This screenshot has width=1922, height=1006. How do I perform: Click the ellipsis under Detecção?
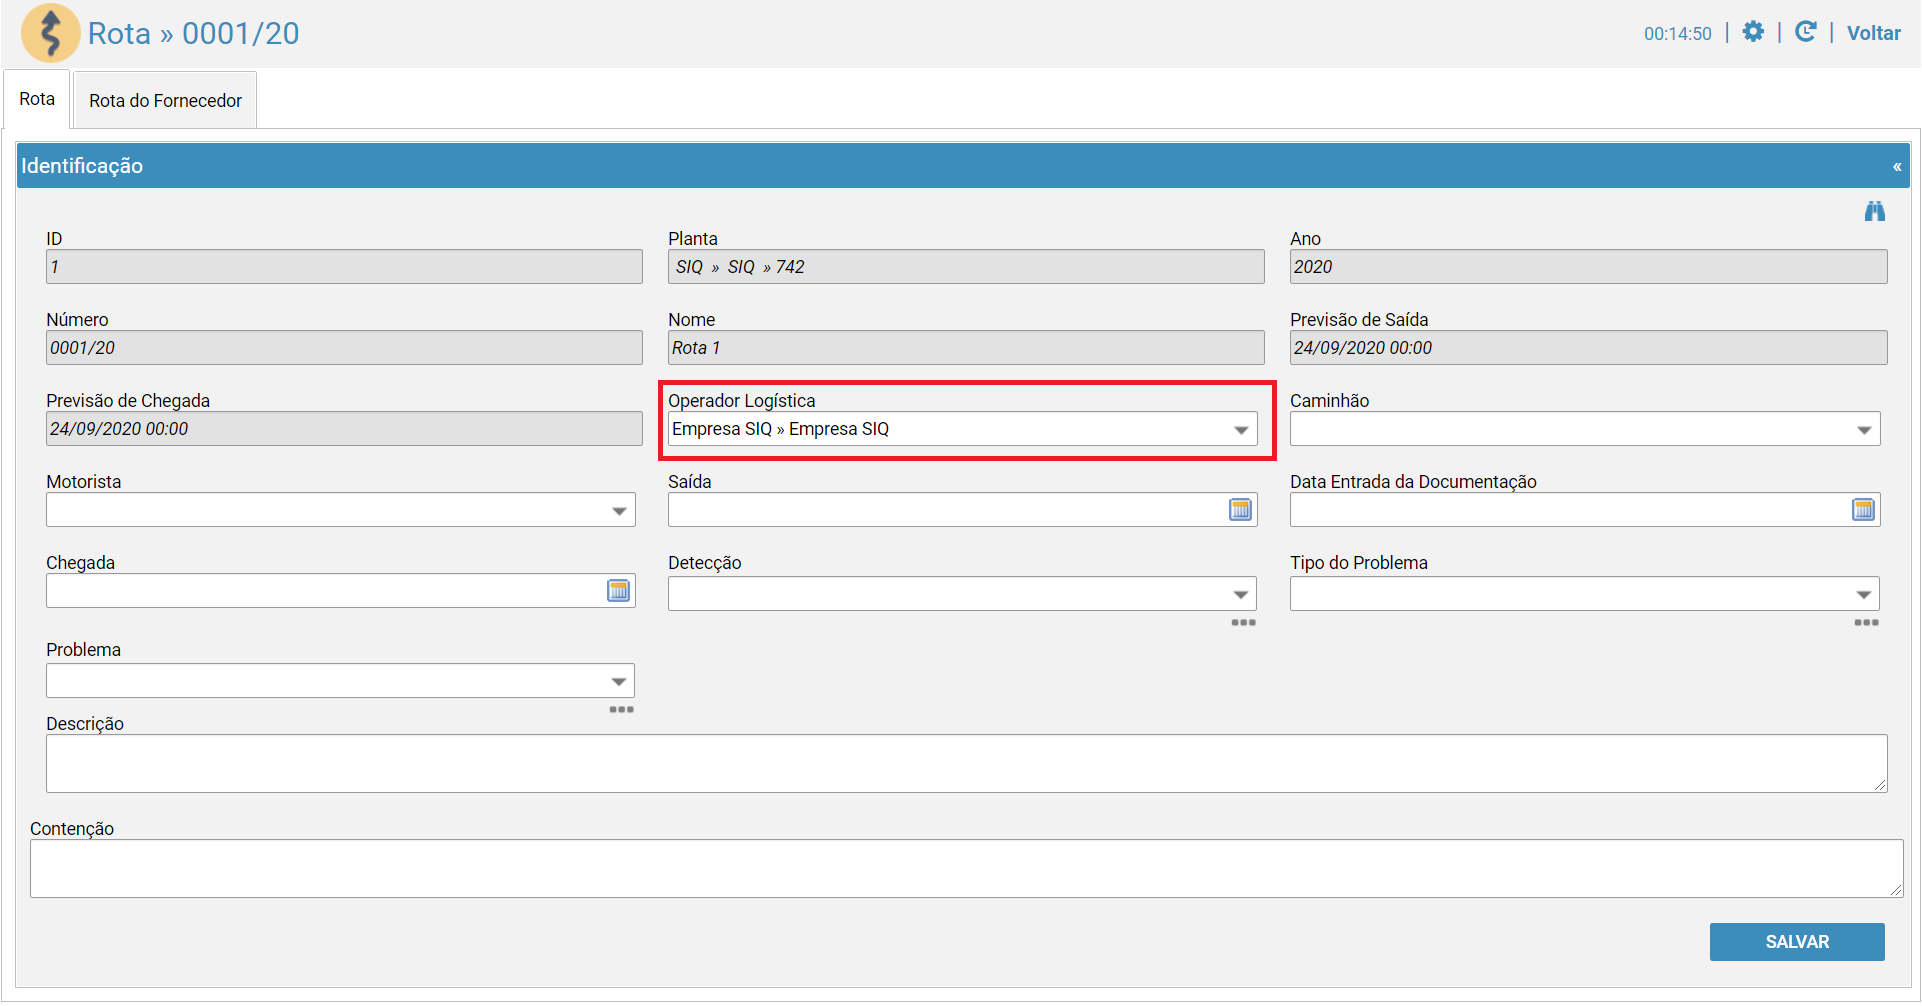click(x=1243, y=623)
